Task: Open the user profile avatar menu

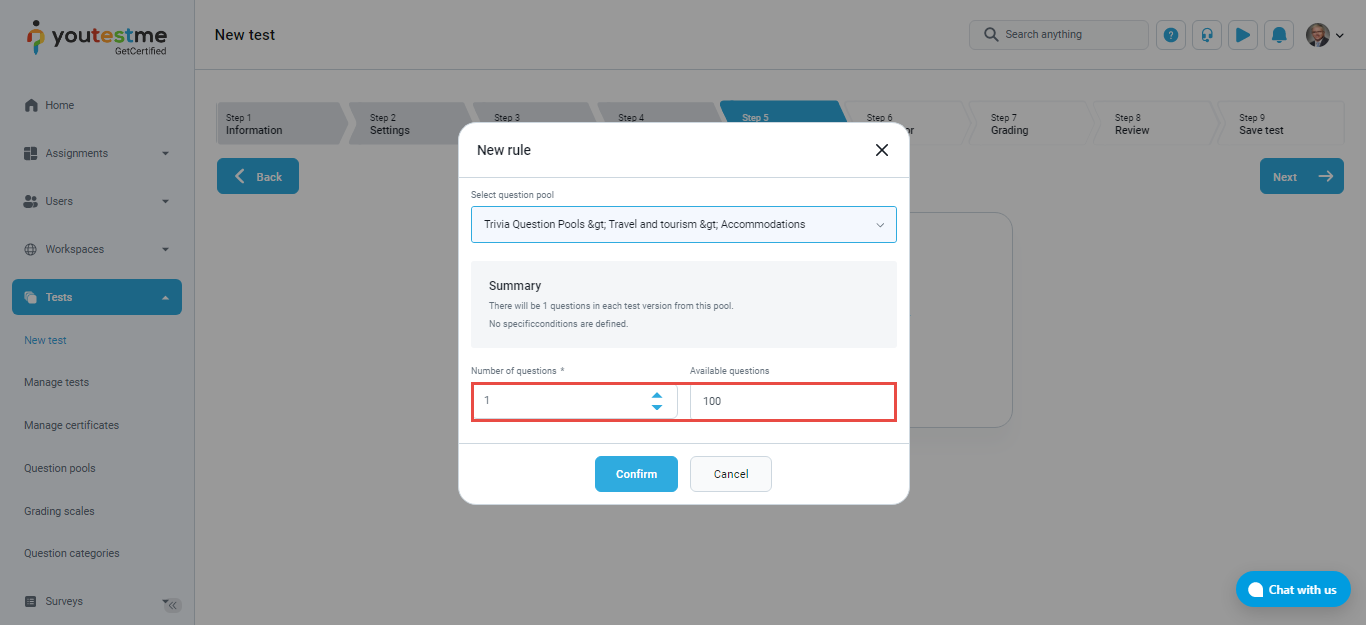Action: pyautogui.click(x=1324, y=35)
